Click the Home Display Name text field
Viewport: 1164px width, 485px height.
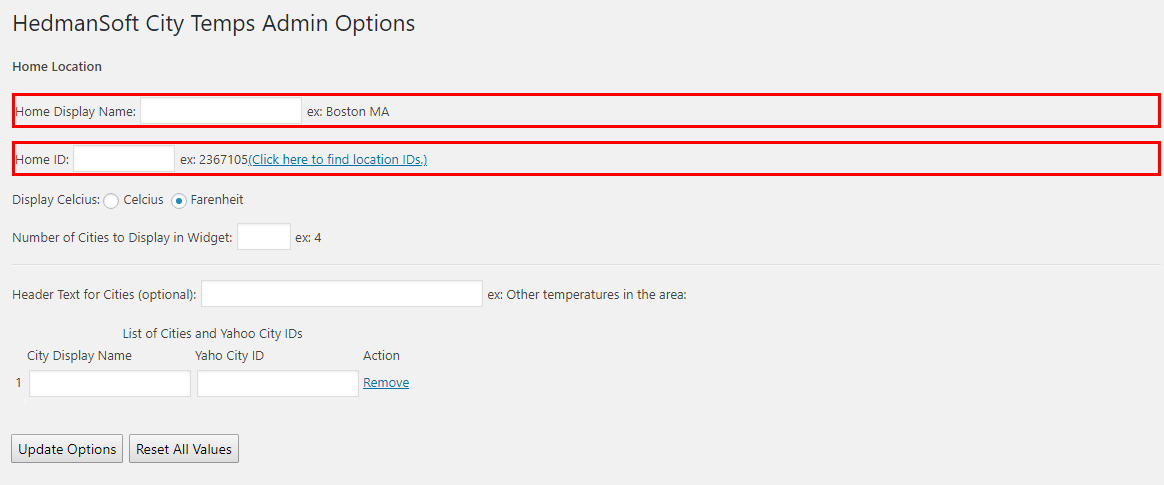pyautogui.click(x=221, y=111)
